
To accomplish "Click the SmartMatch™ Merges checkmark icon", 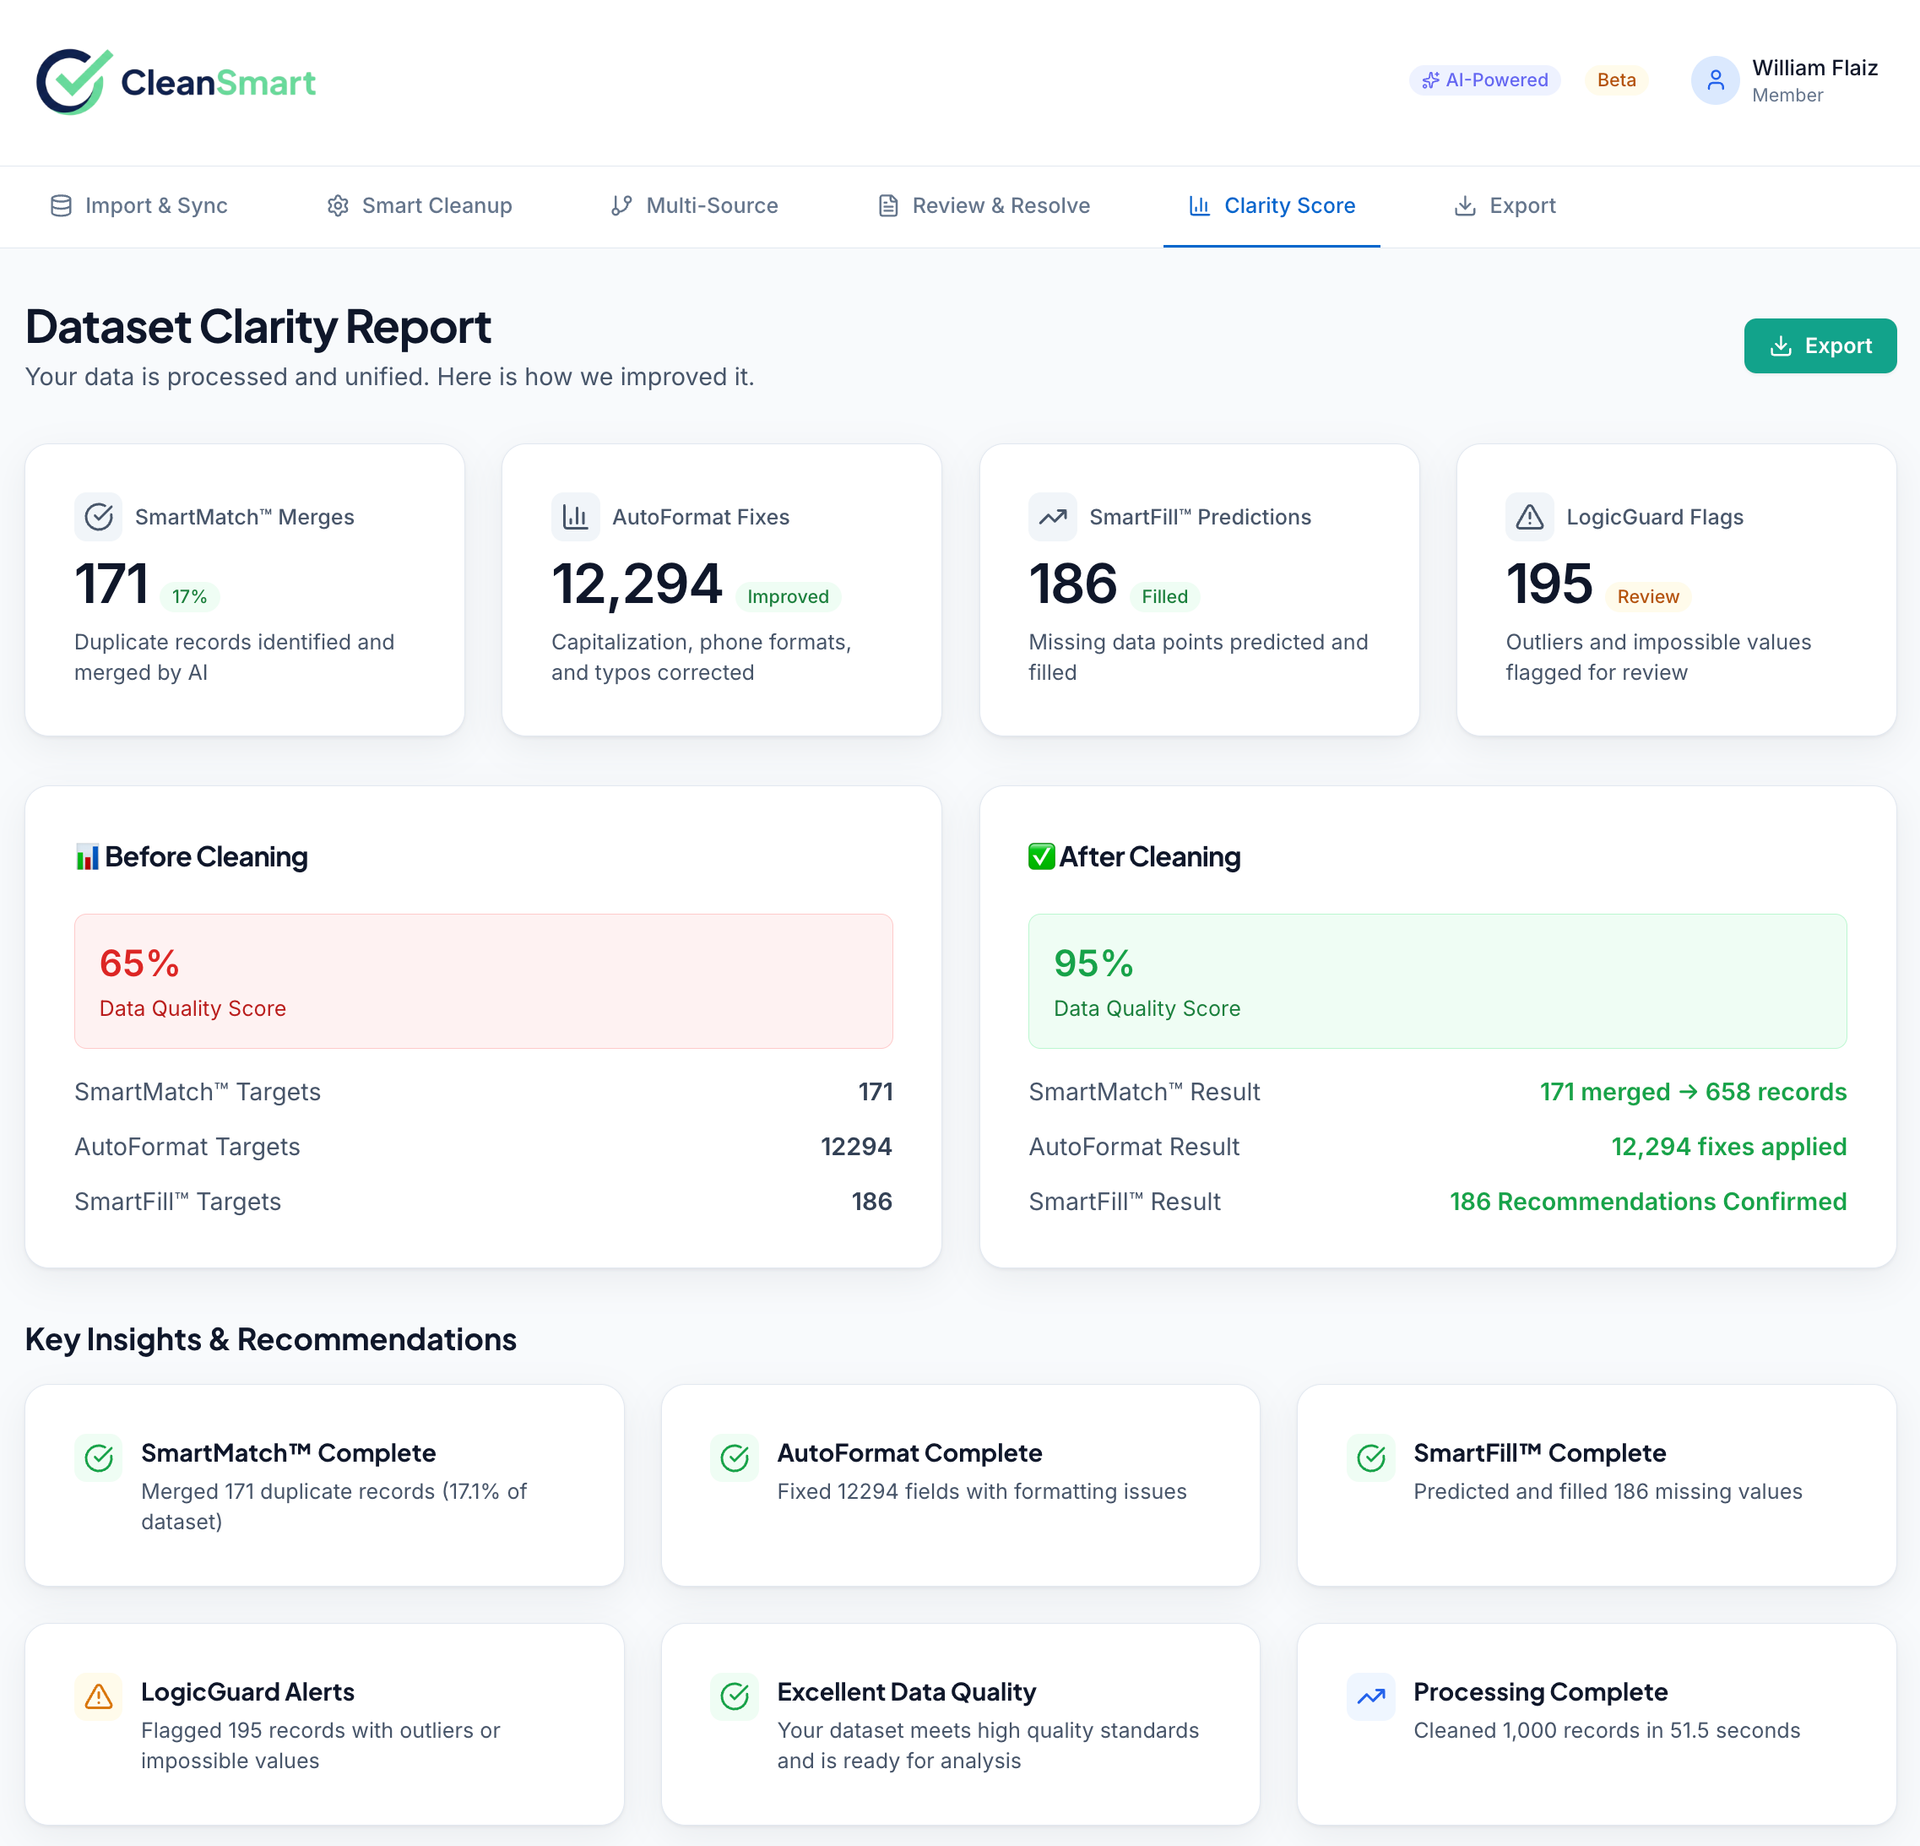I will 98,516.
